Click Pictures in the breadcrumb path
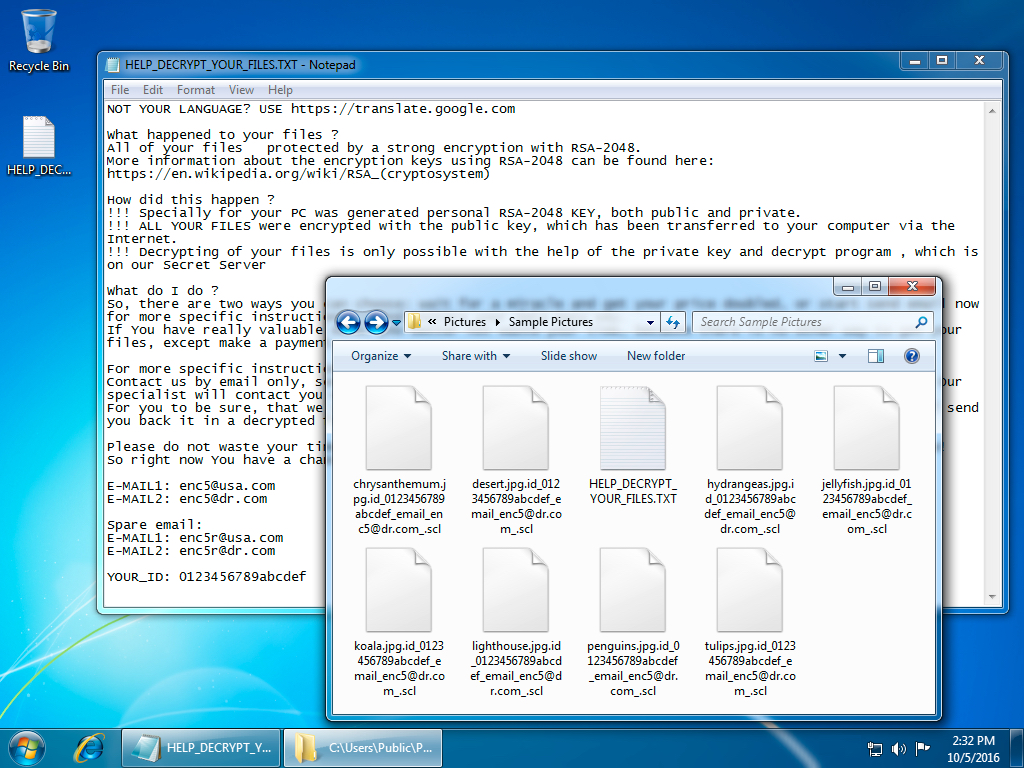The width and height of the screenshot is (1024, 768). click(465, 322)
